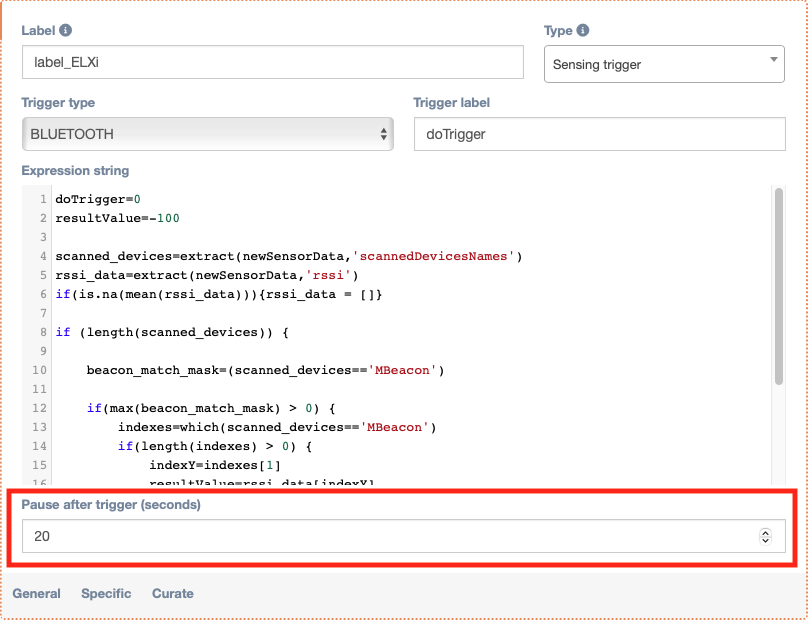Open the Type dropdown showing Sensing trigger
The width and height of the screenshot is (811, 623).
tap(664, 65)
